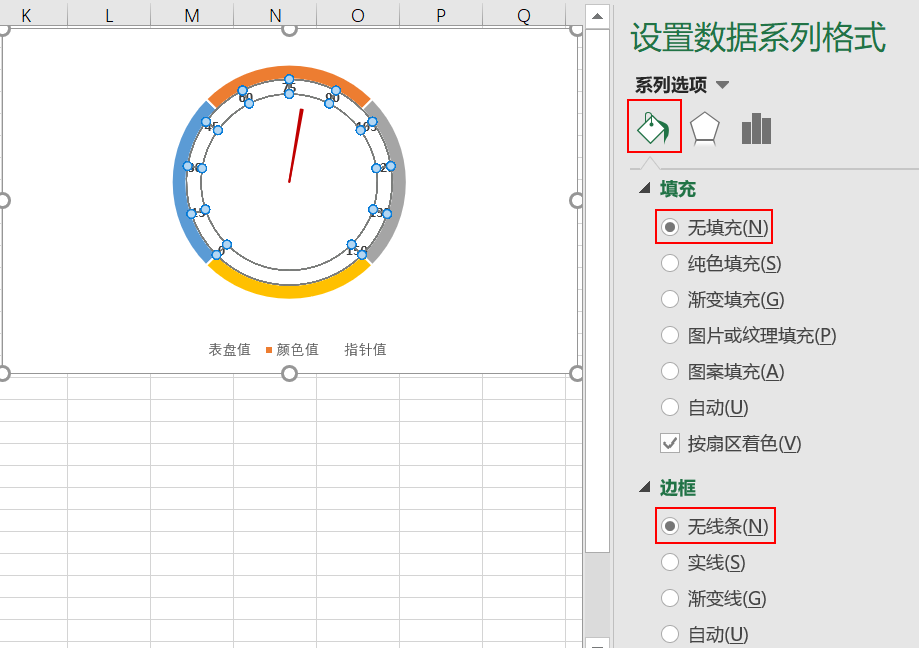Screen dimensions: 919x648
Task: Click the 颜色值 legend entry
Action: tap(292, 350)
